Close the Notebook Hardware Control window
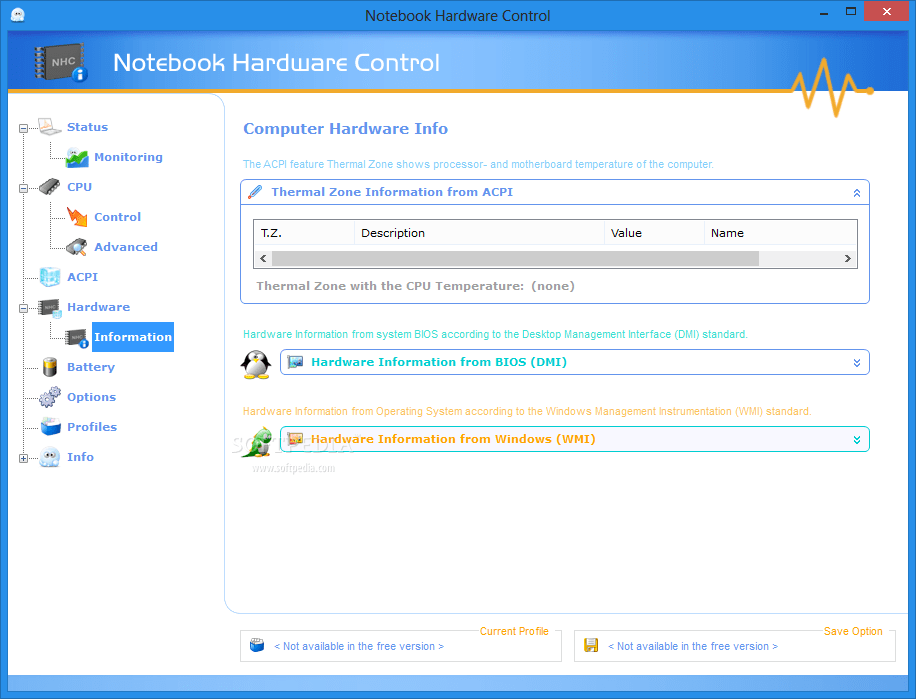This screenshot has width=916, height=699. (887, 12)
